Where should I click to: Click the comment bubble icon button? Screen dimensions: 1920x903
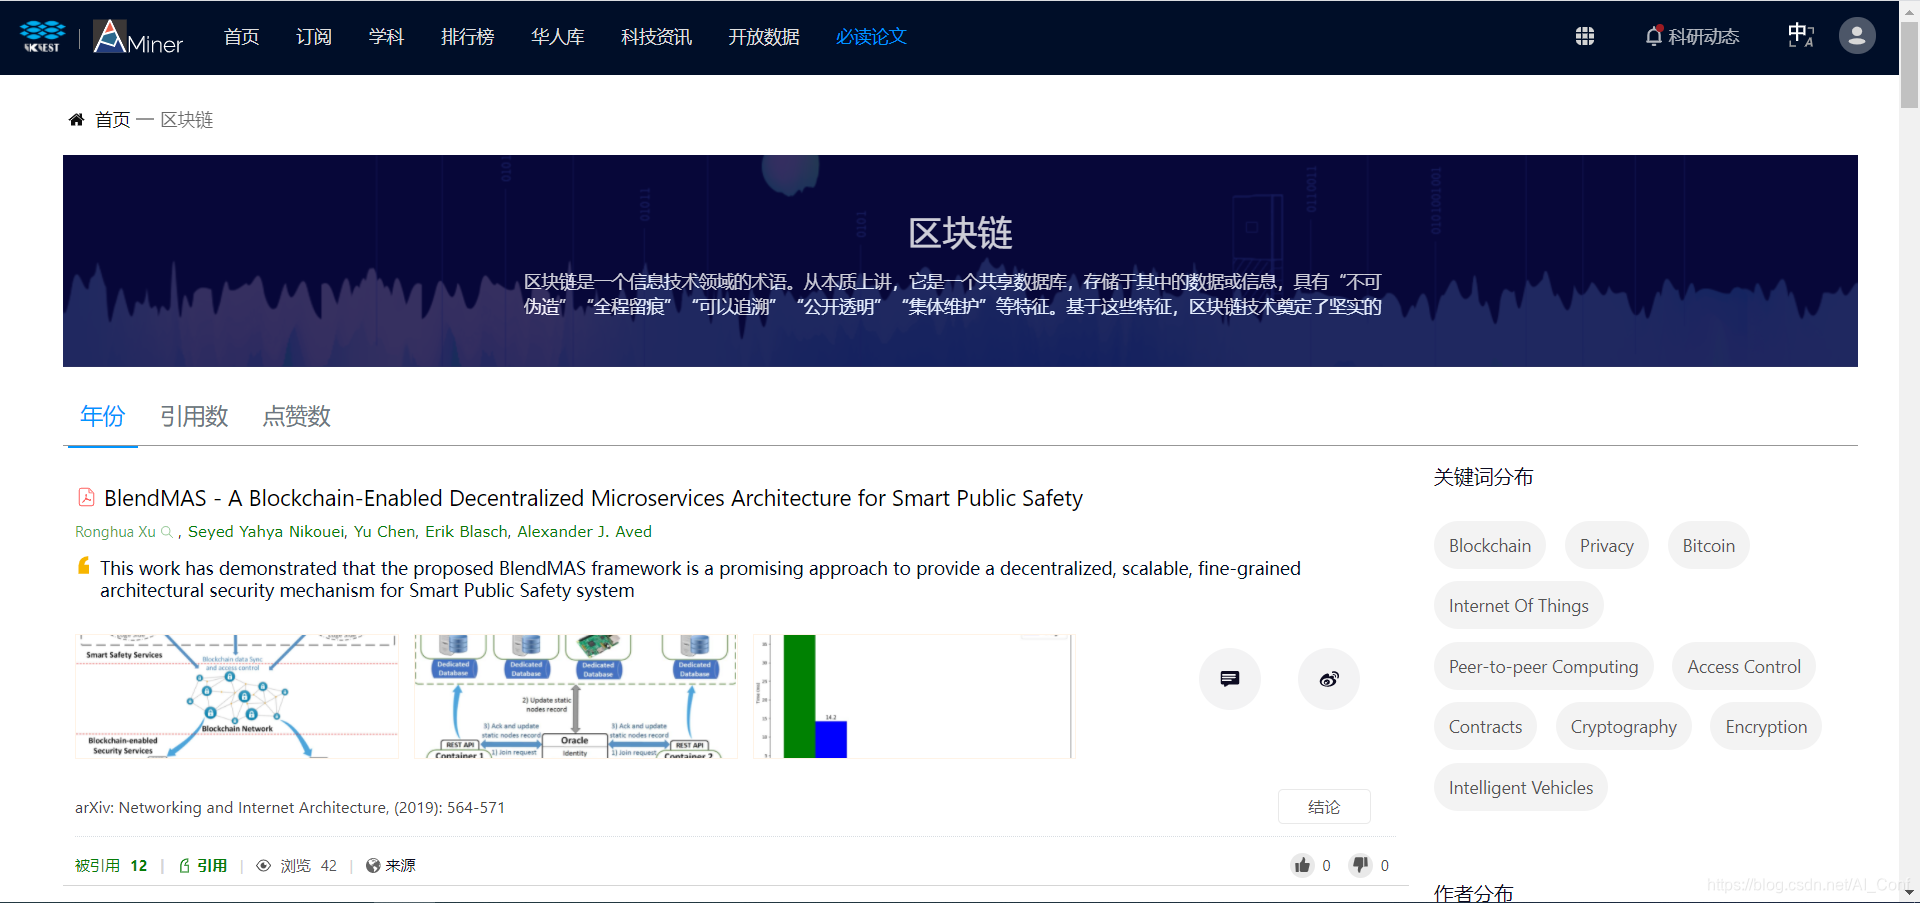click(1230, 679)
